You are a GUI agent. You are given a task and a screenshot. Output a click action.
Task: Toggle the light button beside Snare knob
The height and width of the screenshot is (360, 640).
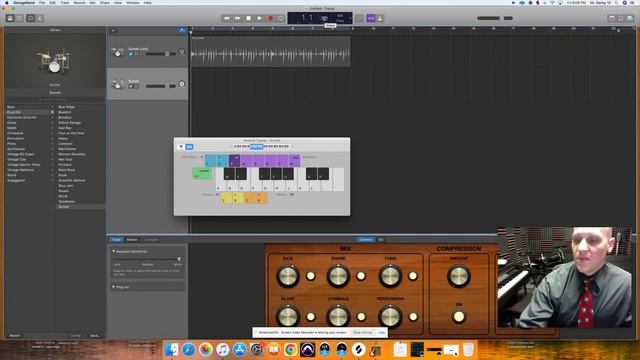click(x=361, y=276)
